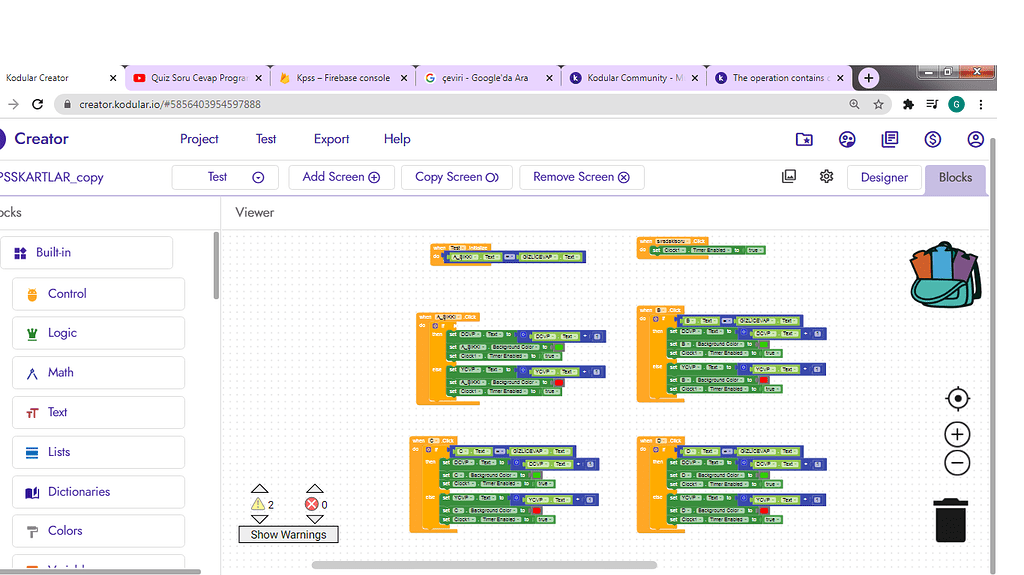Click the Add Screen button
Image resolution: width=1024 pixels, height=575 pixels.
[341, 177]
